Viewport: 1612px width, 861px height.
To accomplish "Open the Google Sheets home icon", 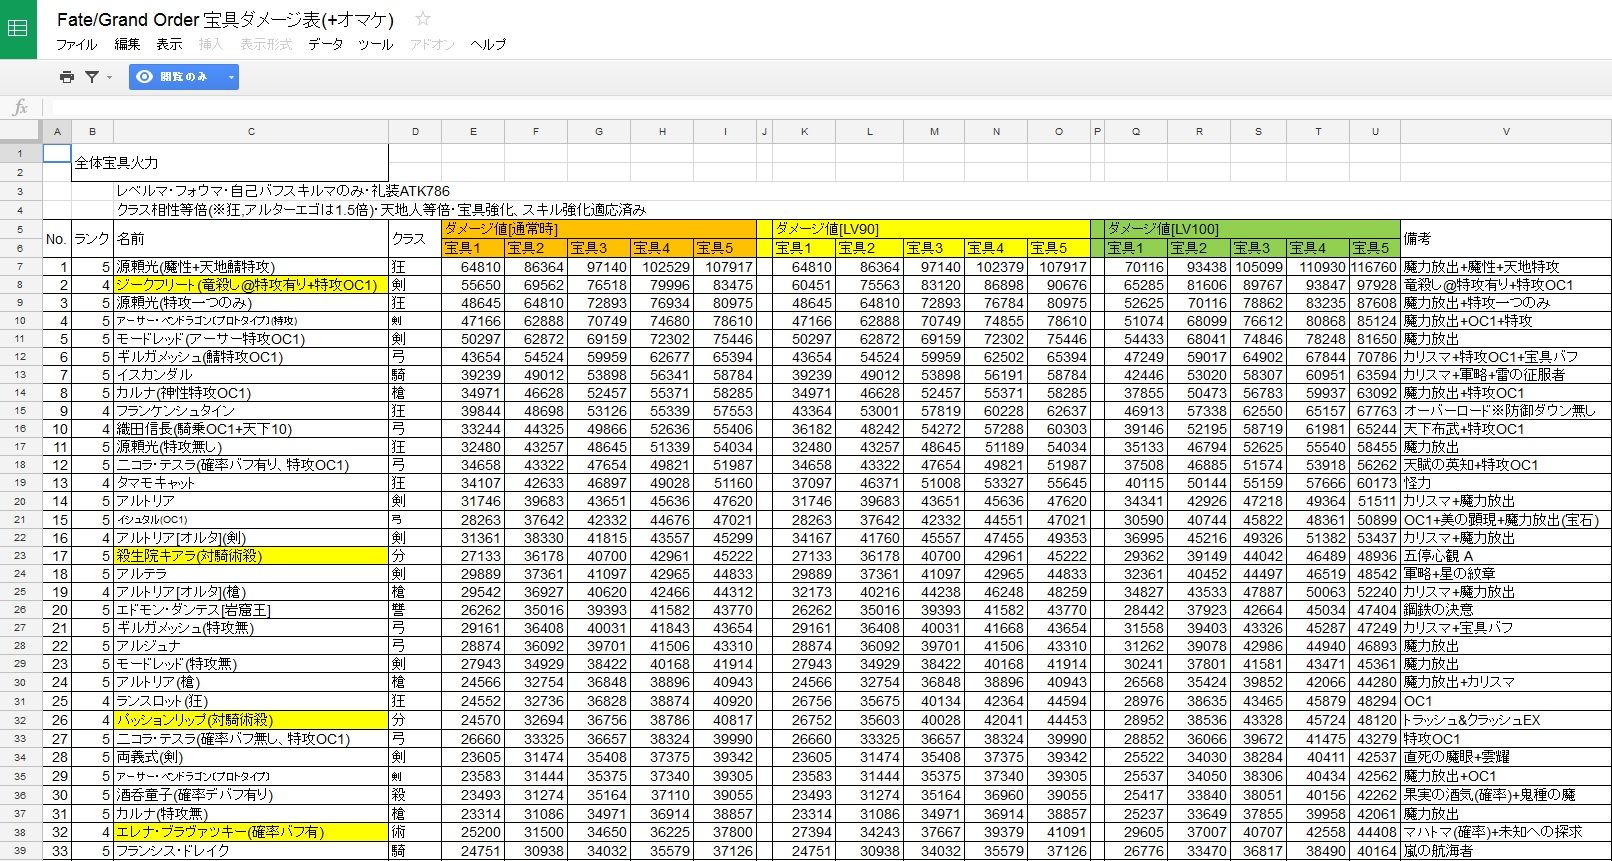I will pos(18,29).
